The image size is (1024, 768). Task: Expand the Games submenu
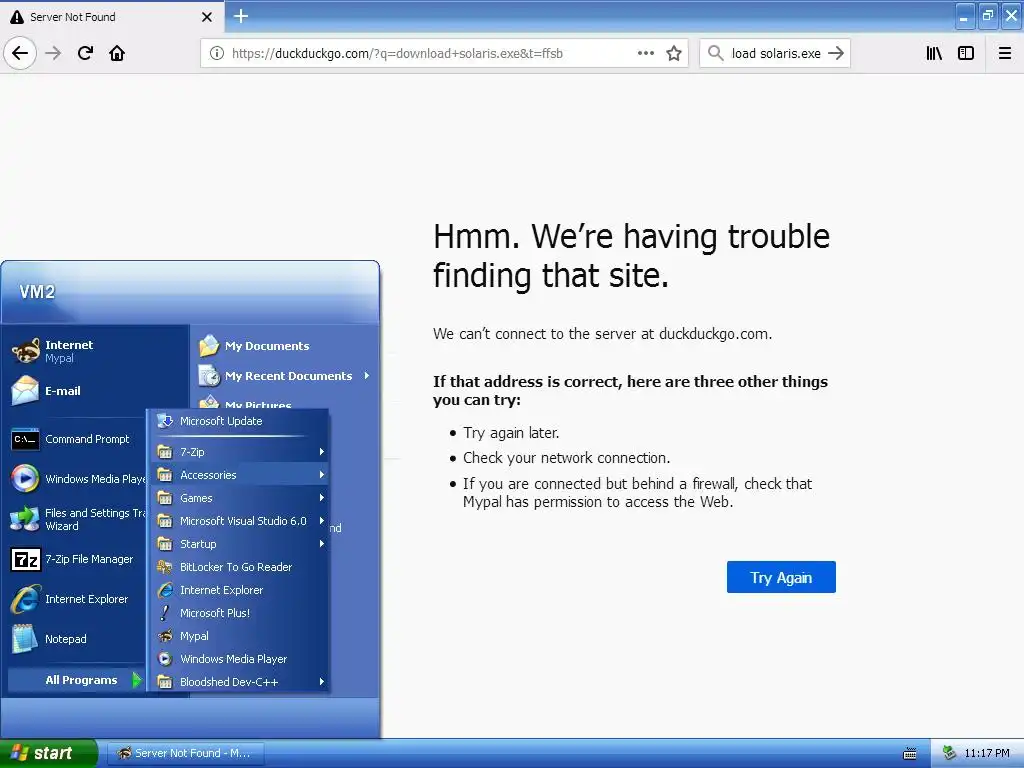(238, 498)
